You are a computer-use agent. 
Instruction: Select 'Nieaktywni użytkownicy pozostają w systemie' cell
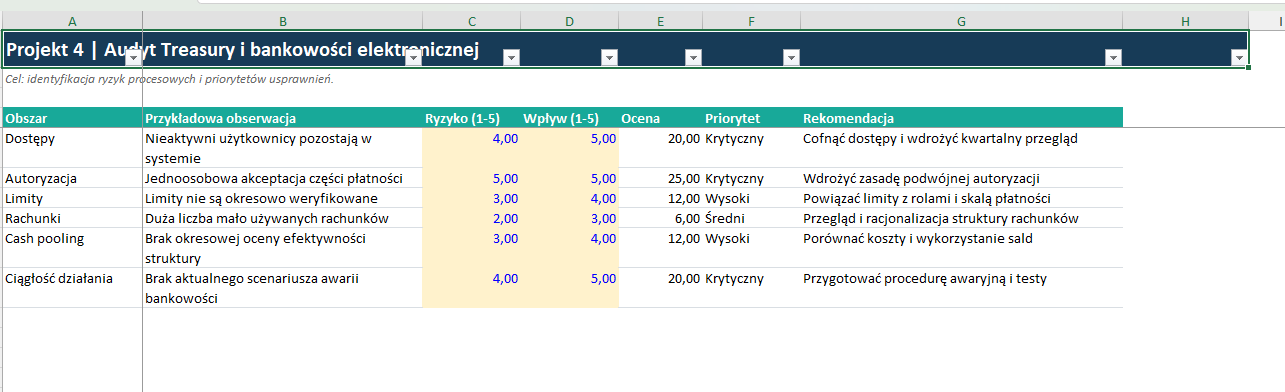click(x=283, y=148)
